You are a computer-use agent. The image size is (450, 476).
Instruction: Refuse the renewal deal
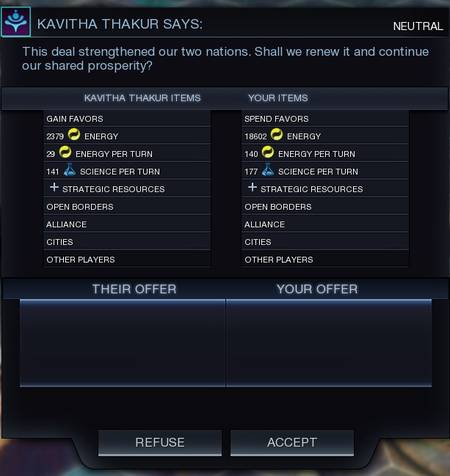click(160, 443)
